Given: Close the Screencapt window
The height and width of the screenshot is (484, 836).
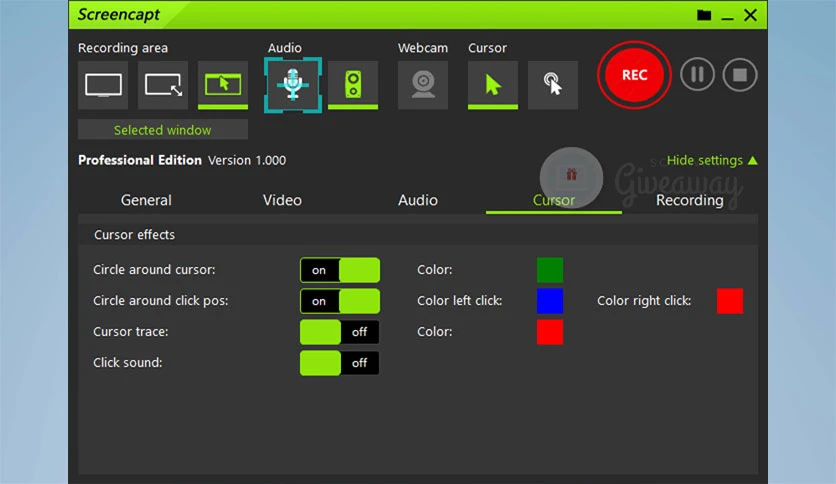Looking at the screenshot, I should pos(750,15).
